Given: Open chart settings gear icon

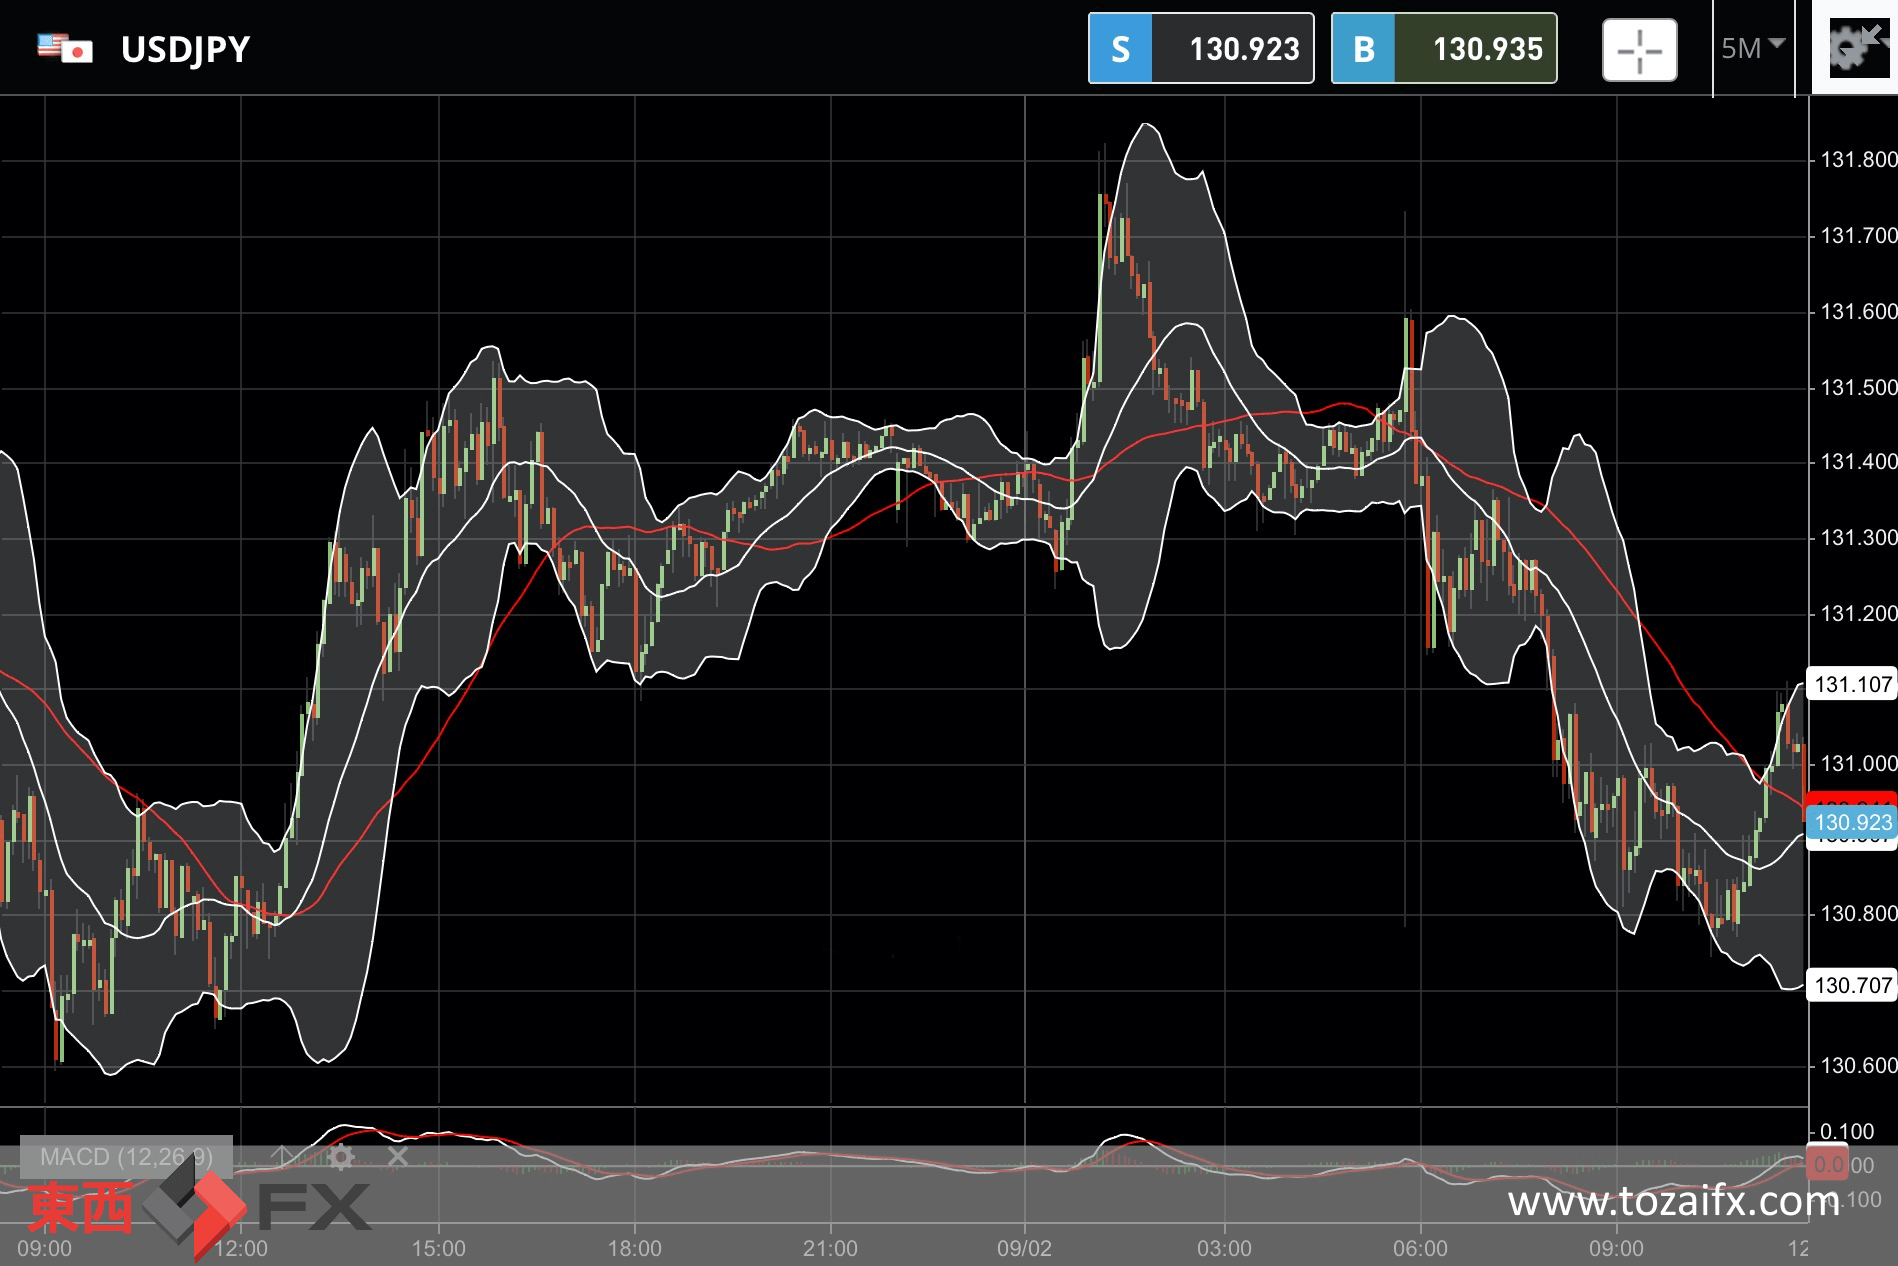Looking at the screenshot, I should 1856,48.
